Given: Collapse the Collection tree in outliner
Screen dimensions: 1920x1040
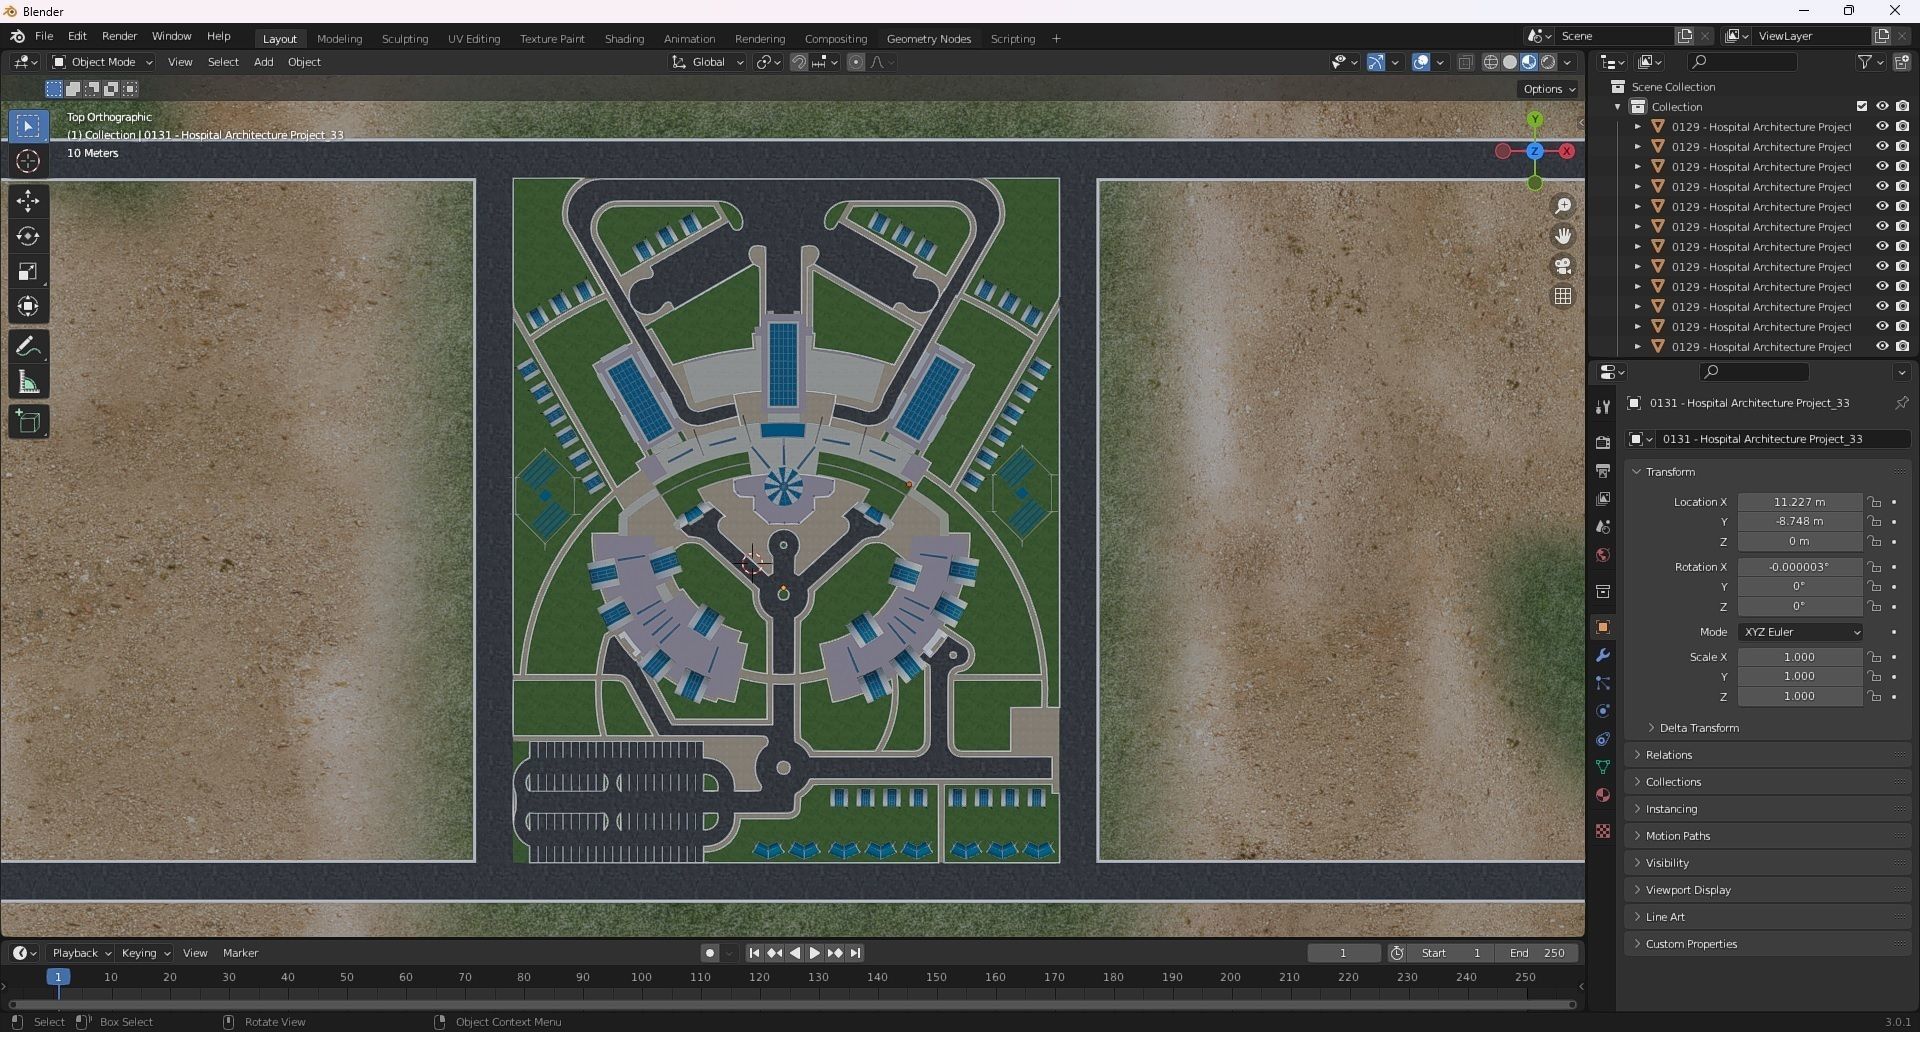Looking at the screenshot, I should (1618, 107).
